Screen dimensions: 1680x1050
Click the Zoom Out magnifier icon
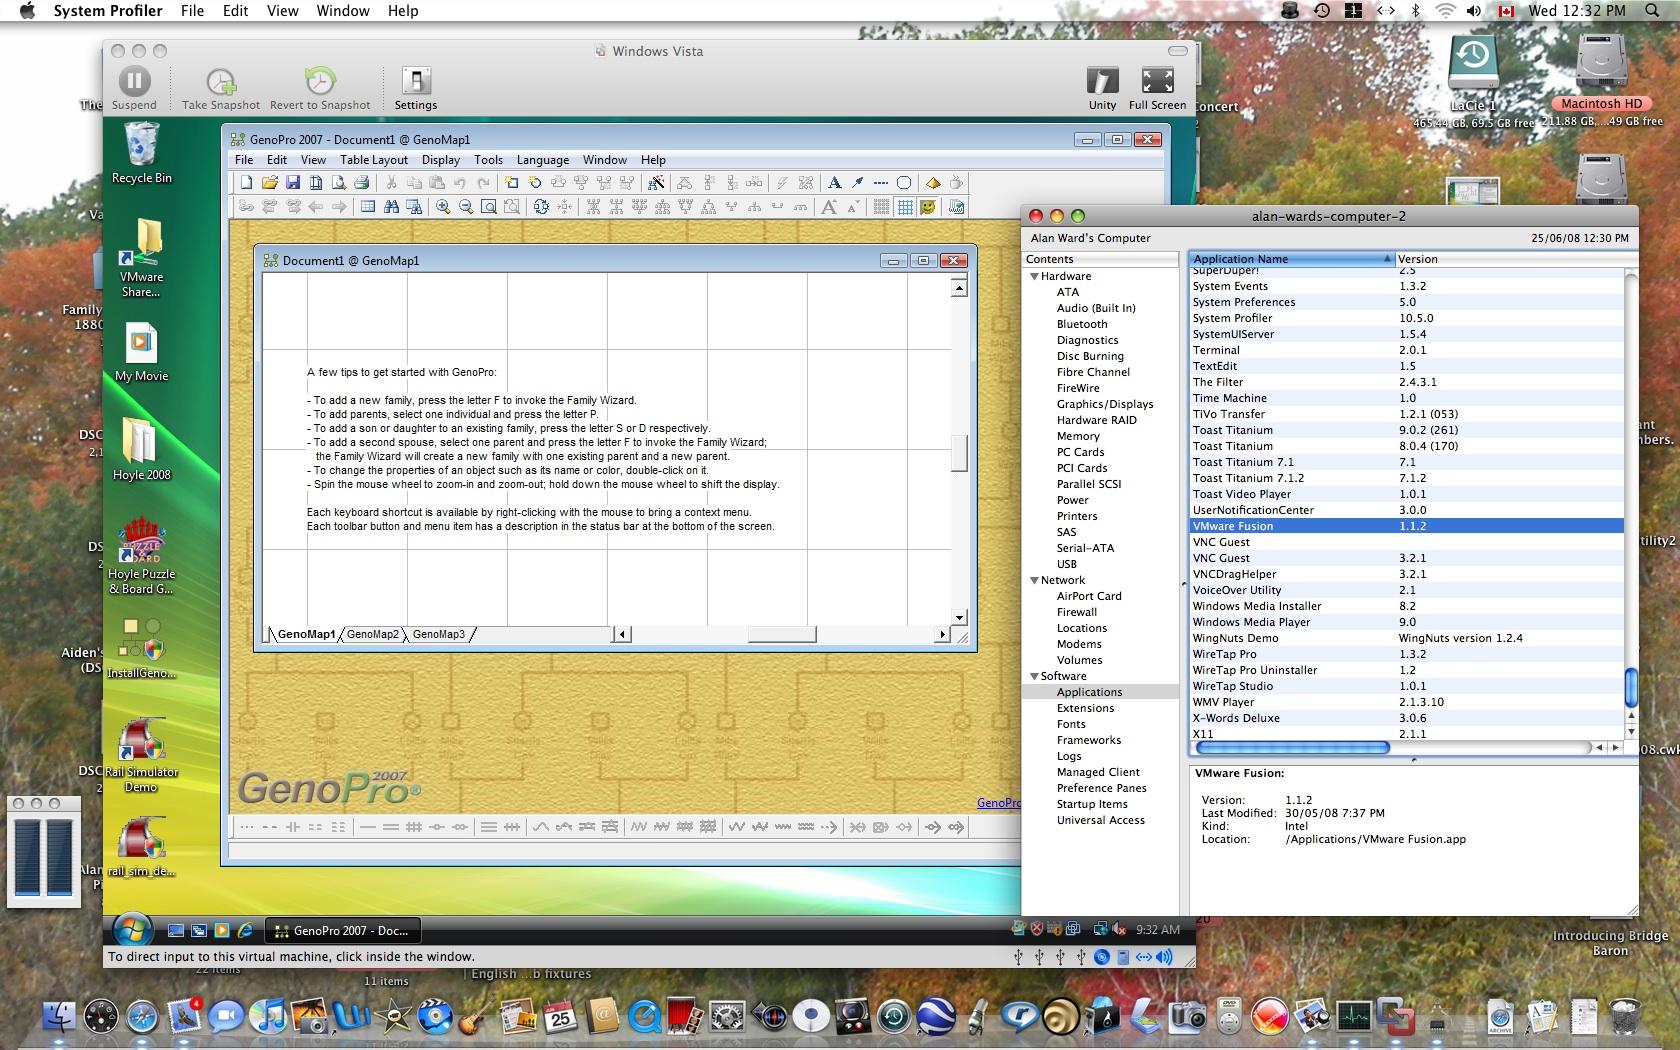(x=466, y=207)
